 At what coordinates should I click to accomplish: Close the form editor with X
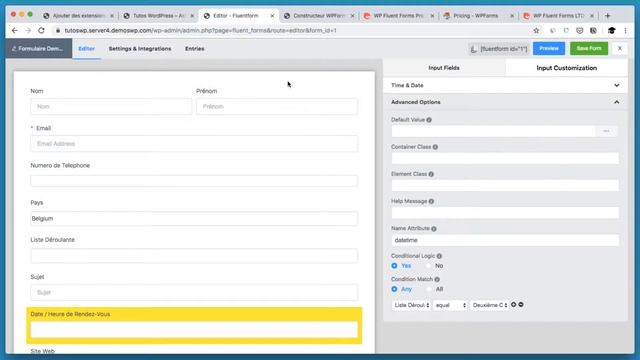coord(620,49)
